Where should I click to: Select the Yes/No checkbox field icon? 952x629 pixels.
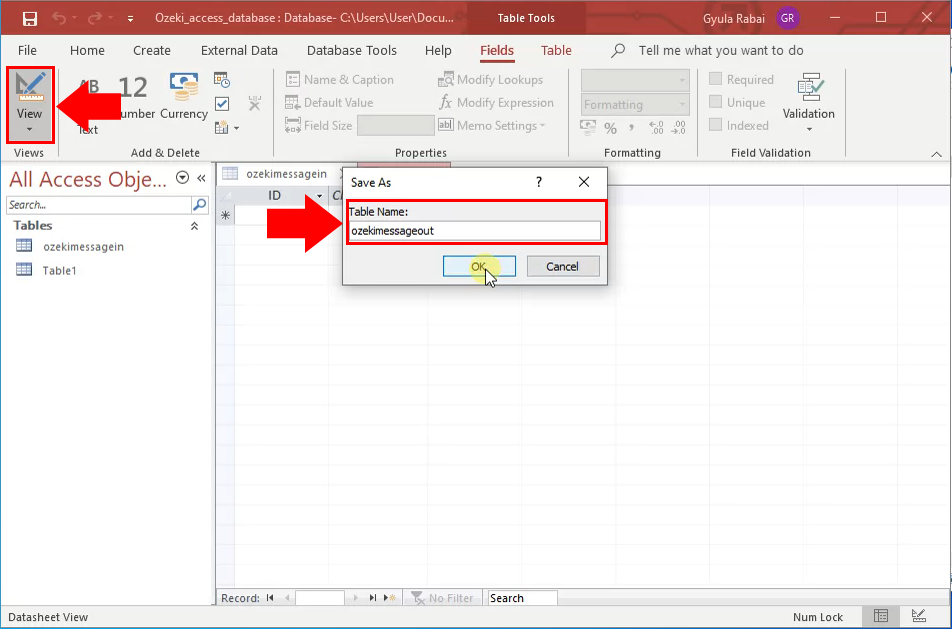click(x=222, y=103)
